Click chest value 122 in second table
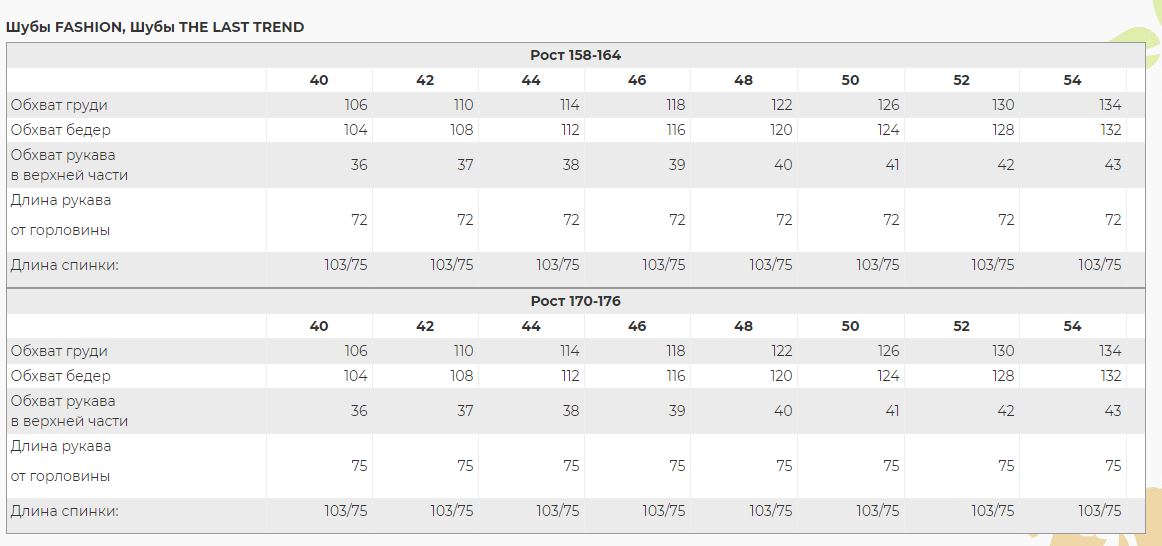This screenshot has height=546, width=1162. pos(781,351)
